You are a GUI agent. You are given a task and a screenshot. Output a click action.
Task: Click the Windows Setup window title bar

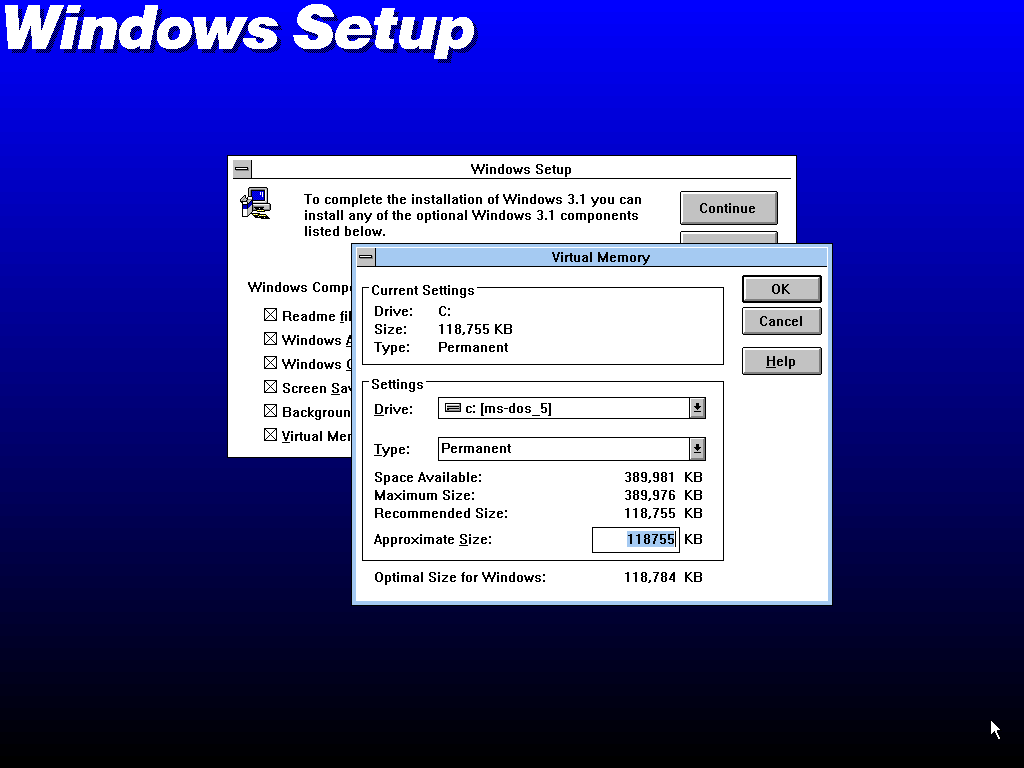click(x=520, y=168)
